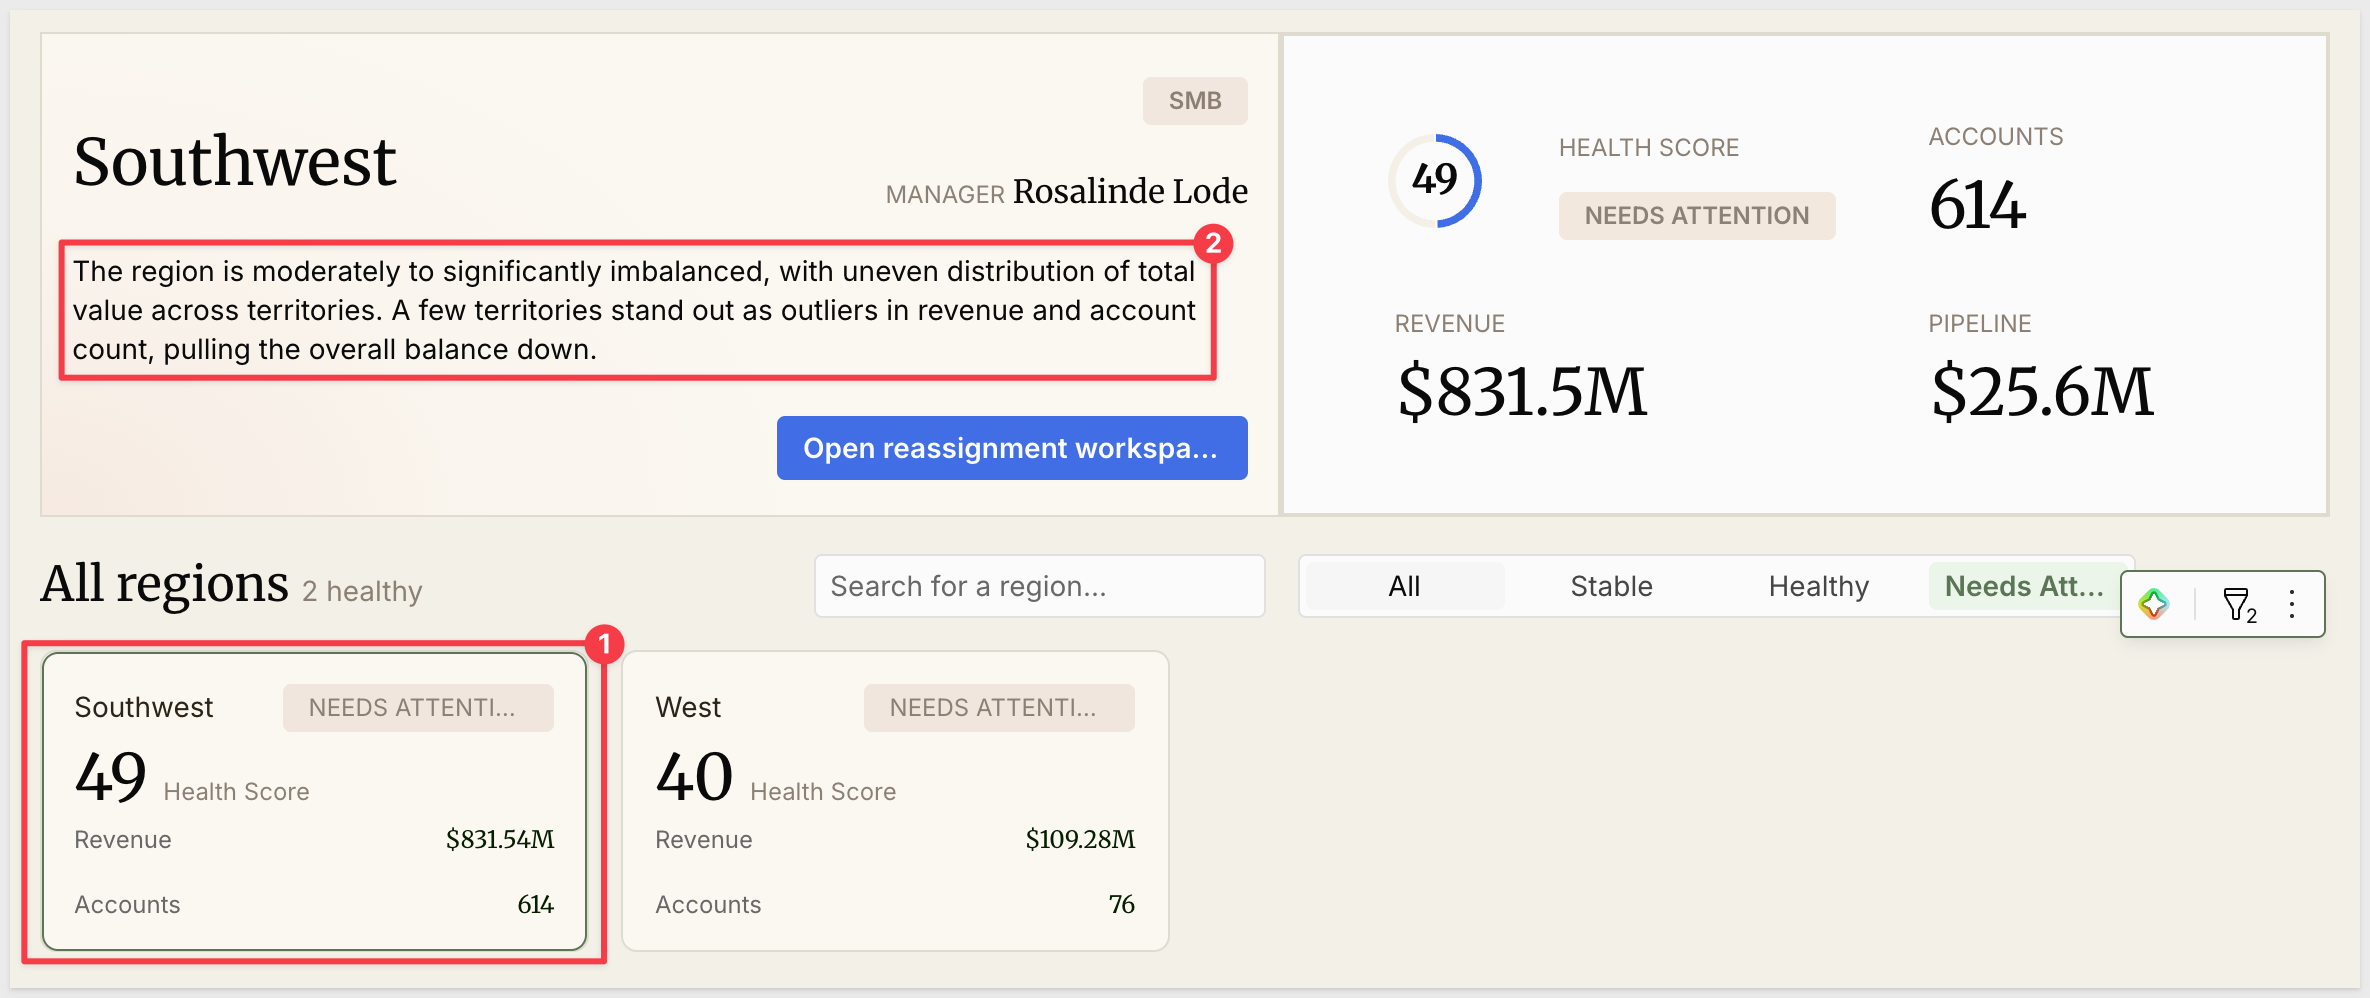This screenshot has width=2370, height=998.
Task: Click the colorful AI sparkle icon
Action: coord(2153,604)
